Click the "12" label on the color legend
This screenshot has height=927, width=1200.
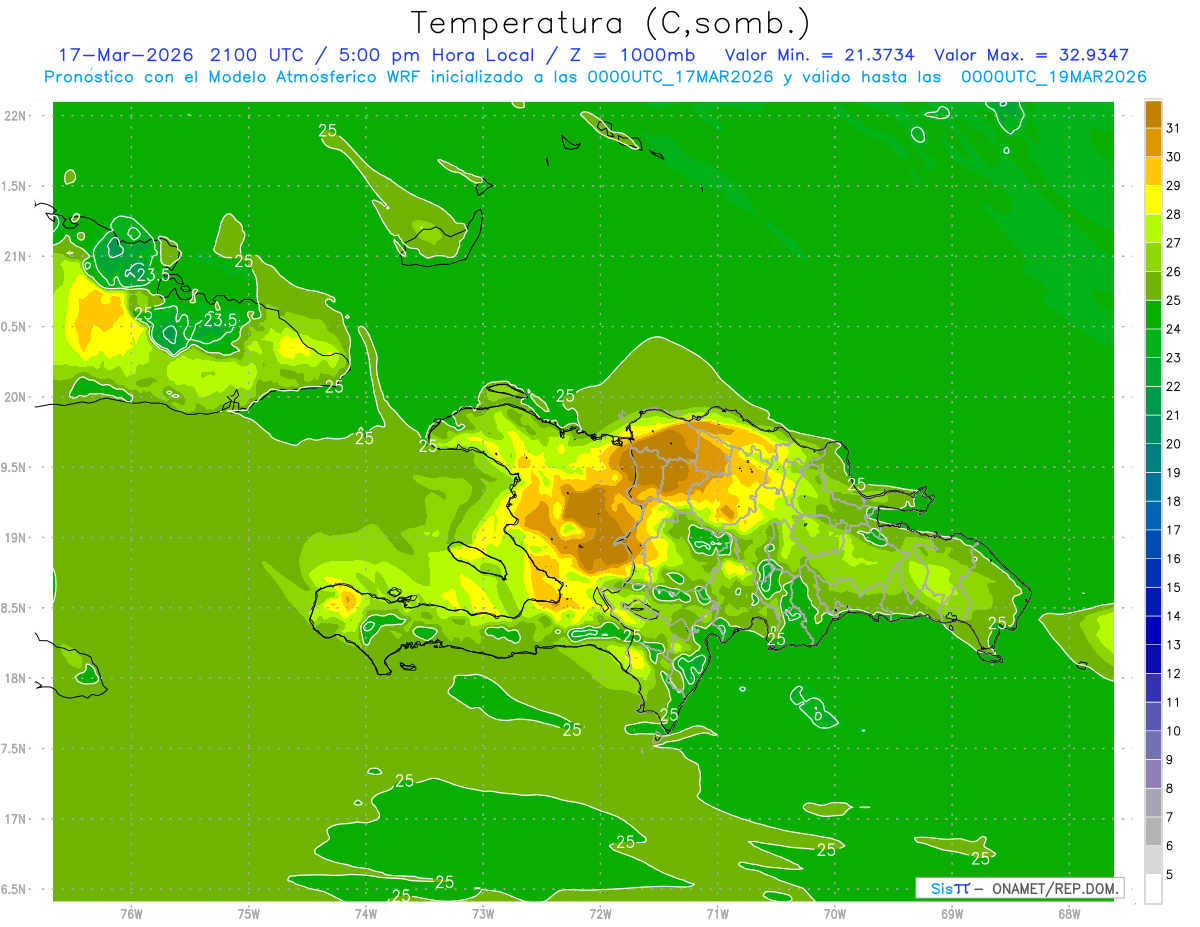click(x=1174, y=674)
